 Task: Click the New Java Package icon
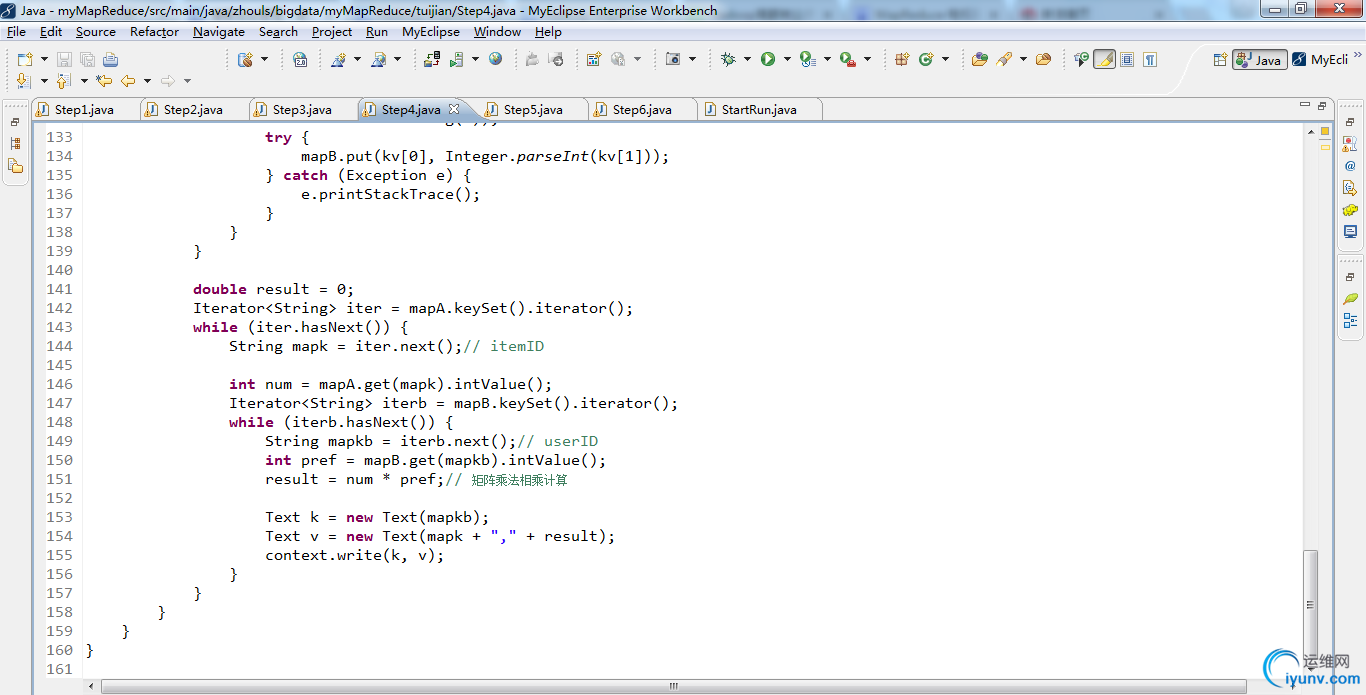pos(902,59)
